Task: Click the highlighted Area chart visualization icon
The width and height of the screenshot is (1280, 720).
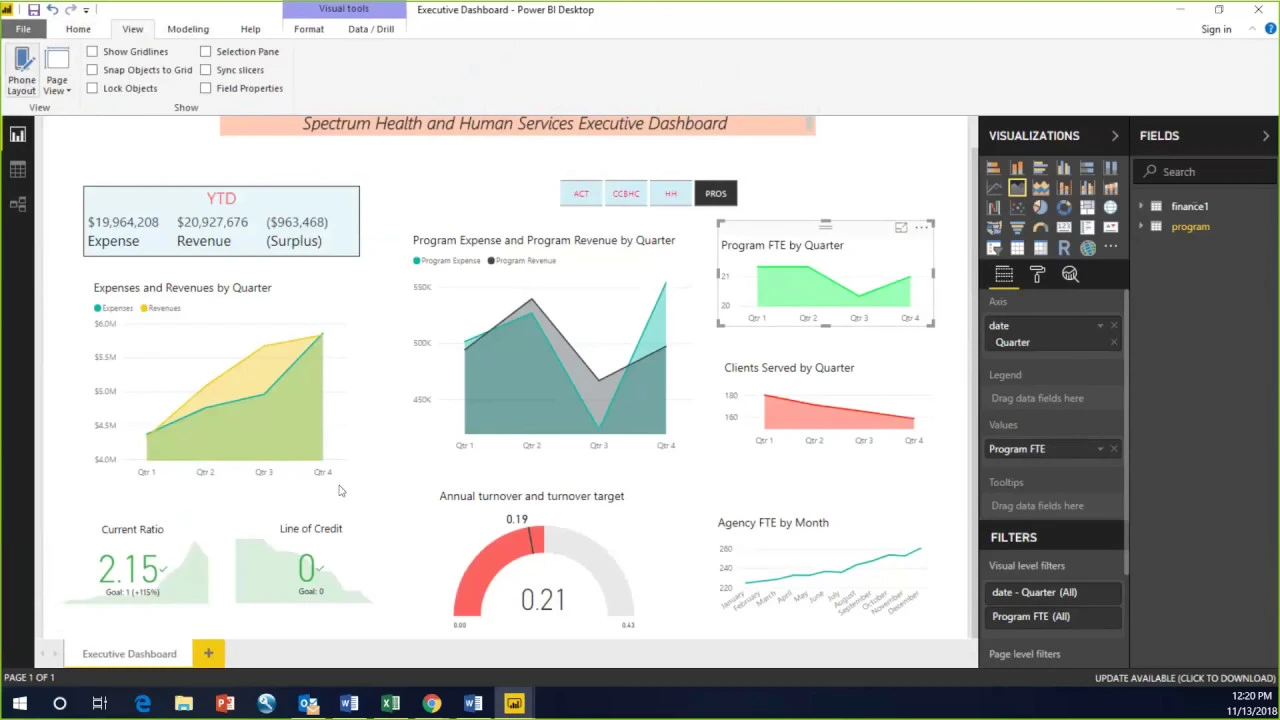Action: coord(1017,187)
